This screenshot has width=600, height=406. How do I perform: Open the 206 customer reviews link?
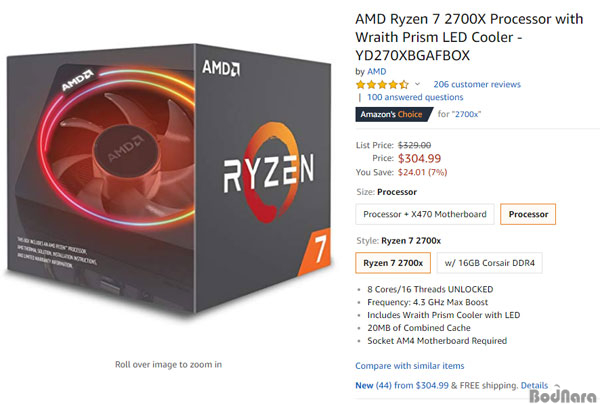pyautogui.click(x=477, y=84)
